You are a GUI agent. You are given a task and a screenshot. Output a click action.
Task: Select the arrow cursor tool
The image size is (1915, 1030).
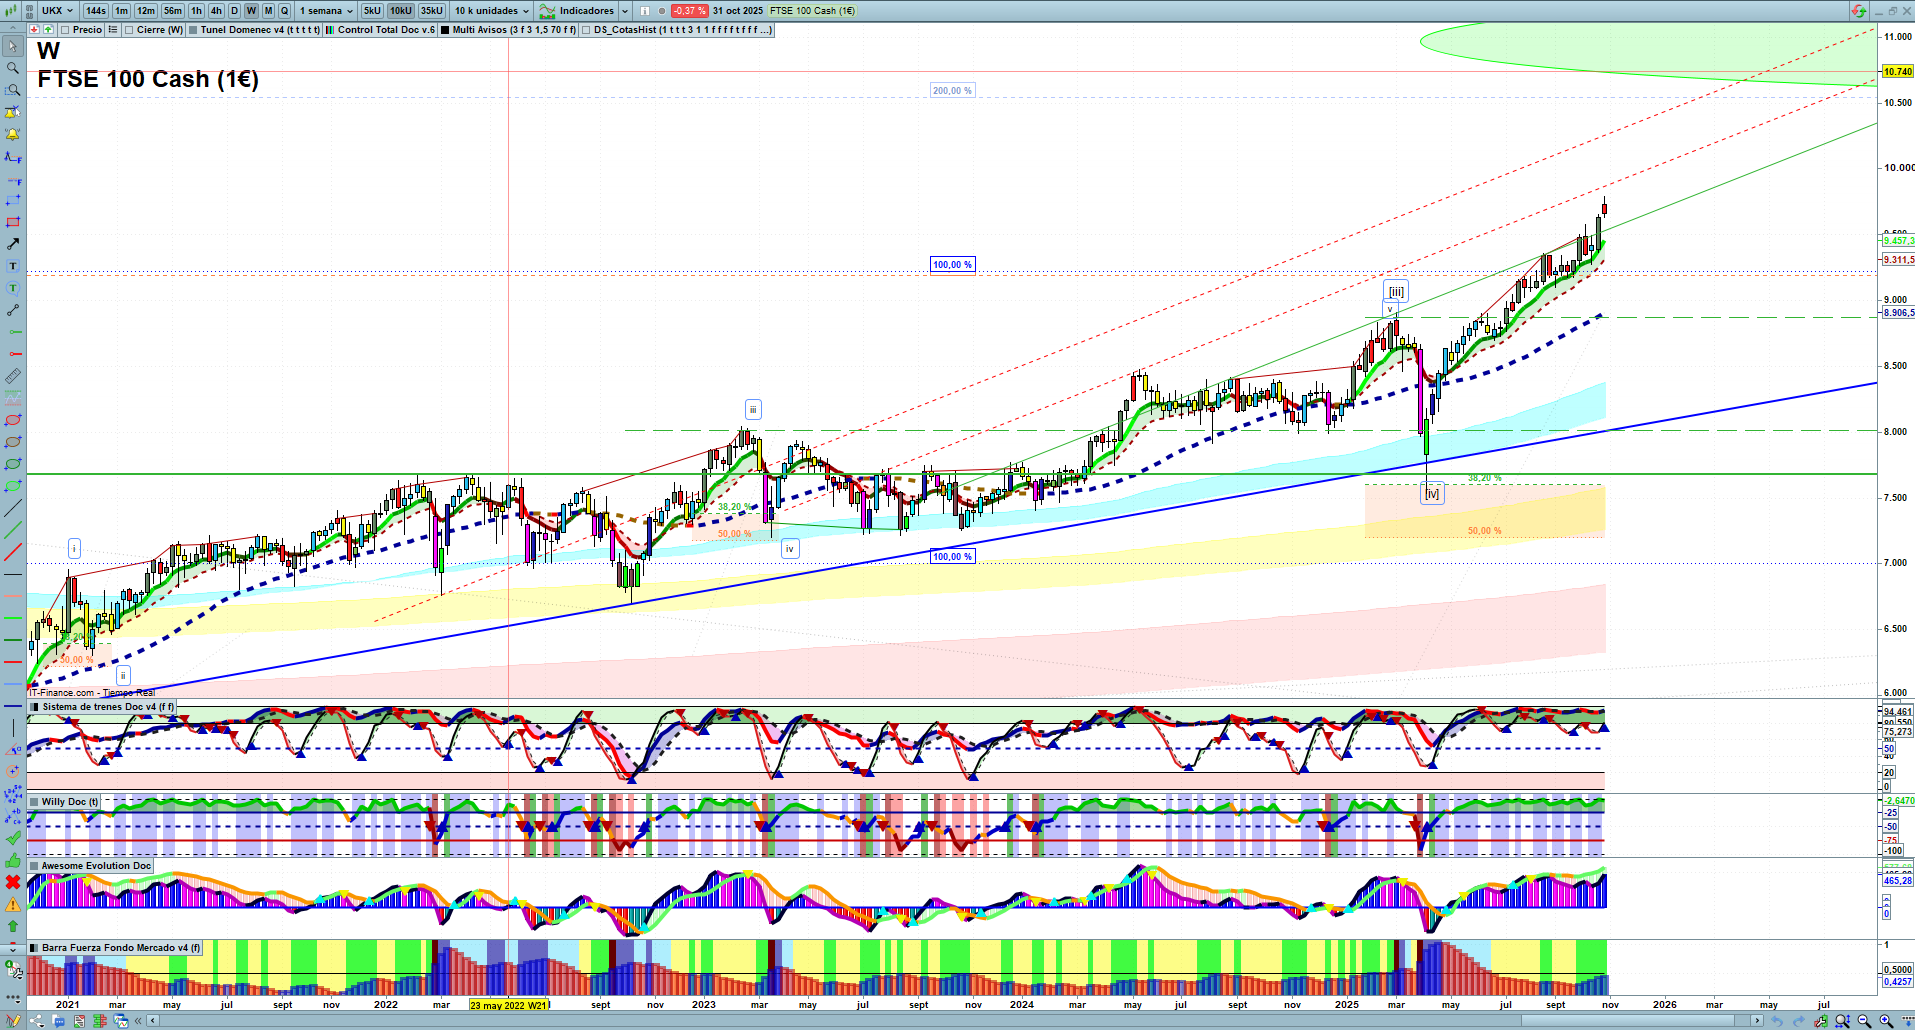(13, 46)
